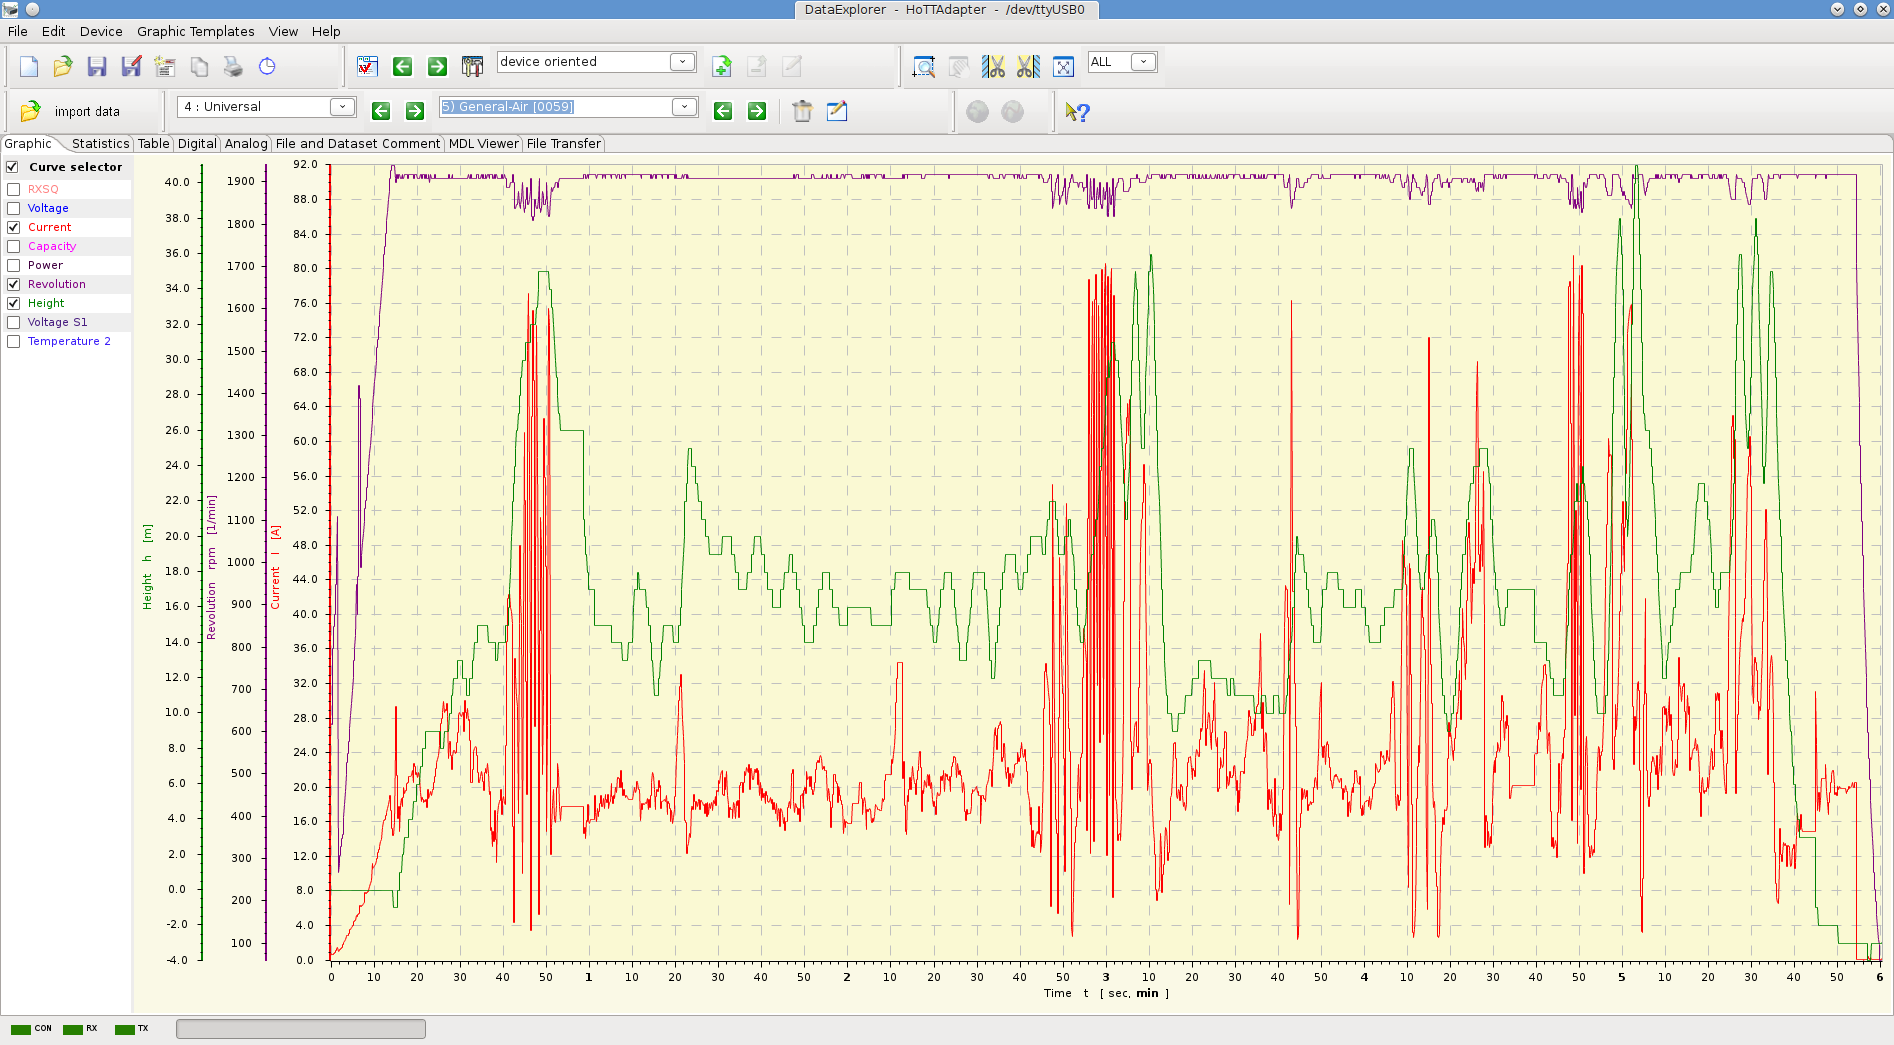Open the 'device oriented' dropdown
The width and height of the screenshot is (1894, 1045).
click(x=682, y=62)
